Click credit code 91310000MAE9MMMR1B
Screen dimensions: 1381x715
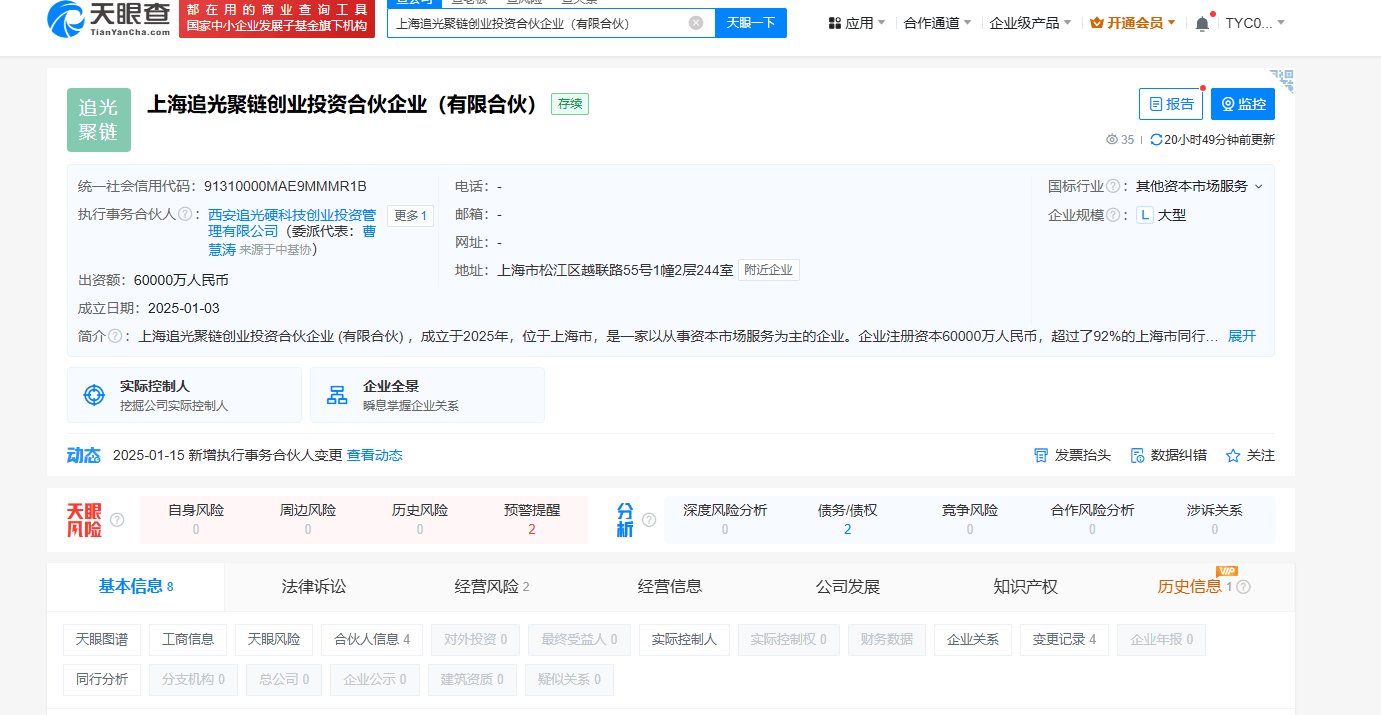285,186
